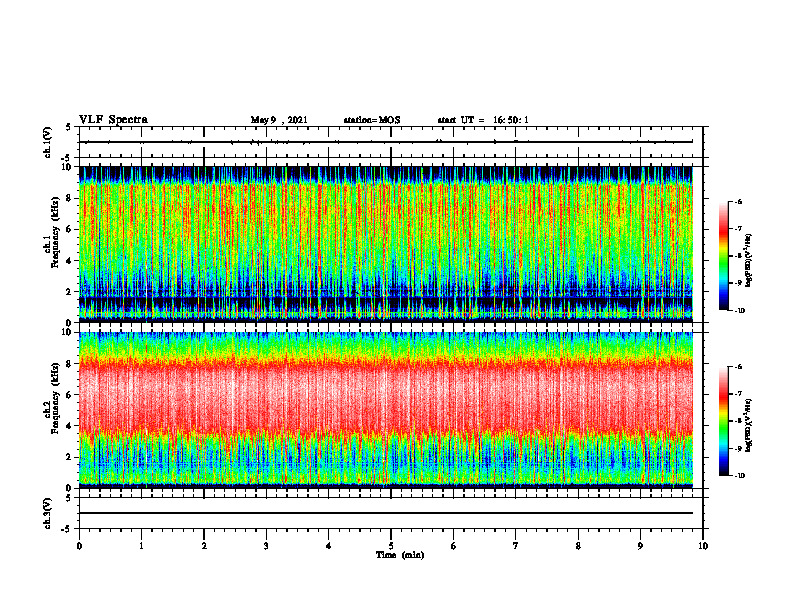This screenshot has height=612, width=792.
Task: Click the time axis tick label "6"
Action: coord(454,546)
